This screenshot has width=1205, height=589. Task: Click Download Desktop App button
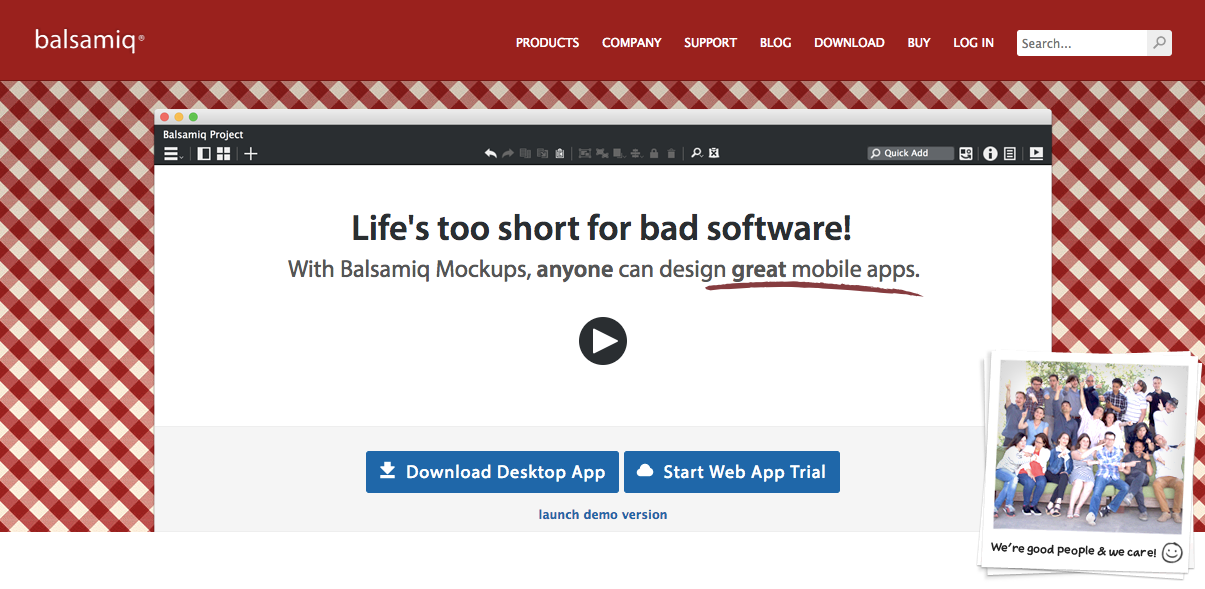492,472
